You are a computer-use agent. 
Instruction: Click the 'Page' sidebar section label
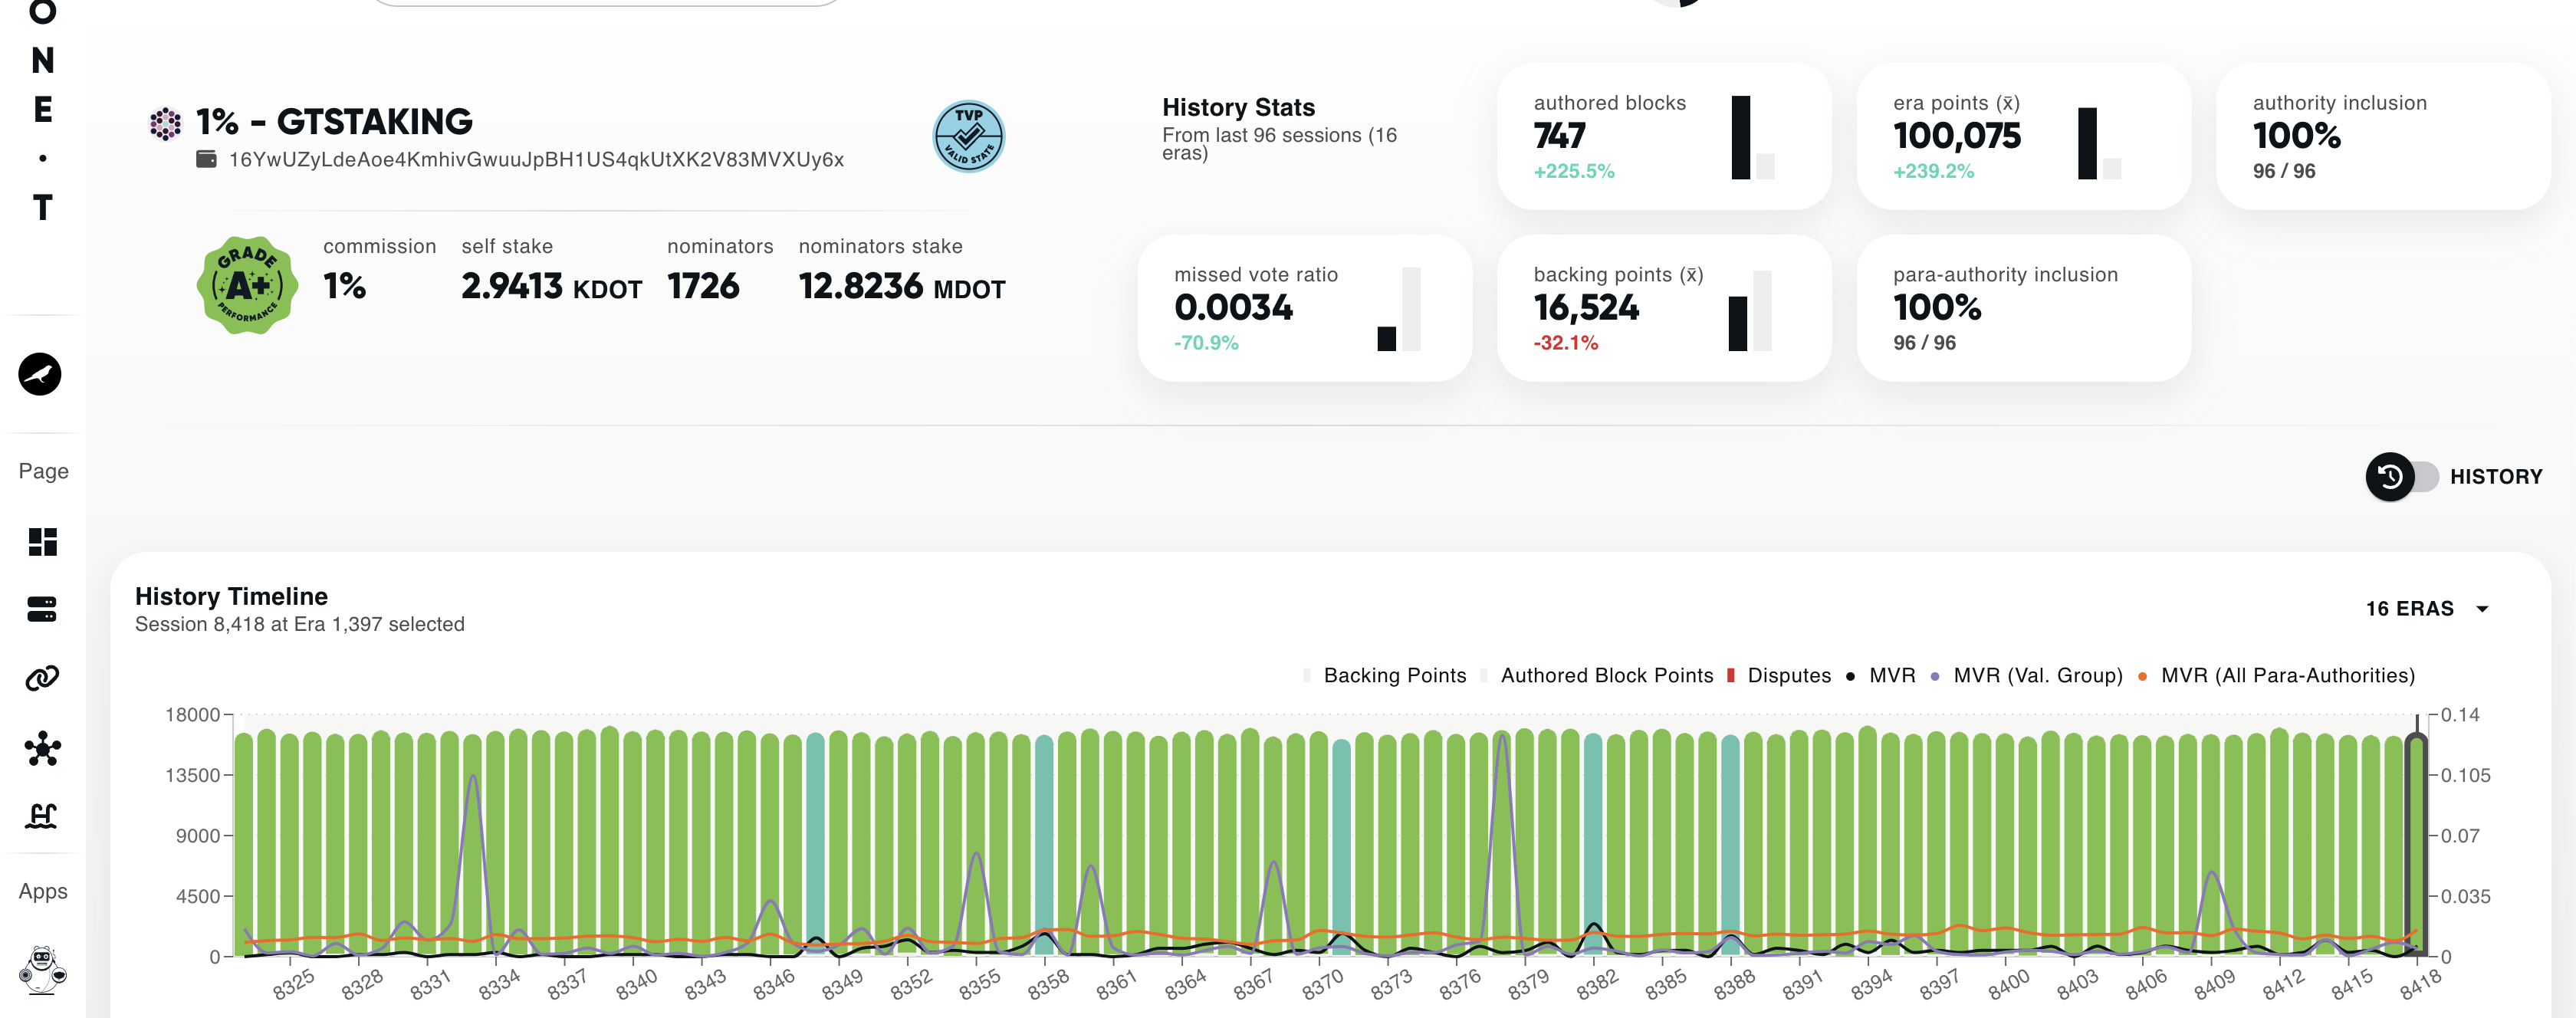tap(44, 472)
